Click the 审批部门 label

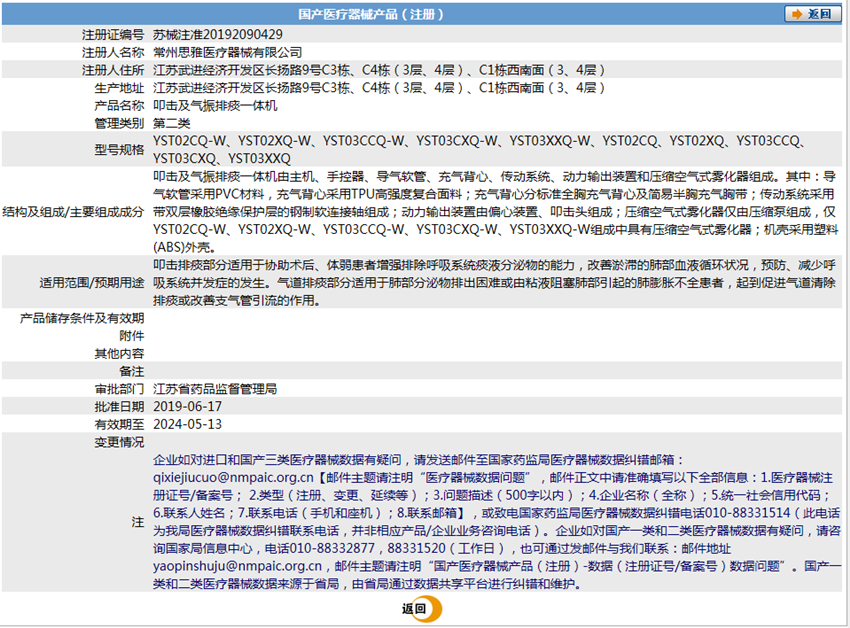(x=119, y=389)
